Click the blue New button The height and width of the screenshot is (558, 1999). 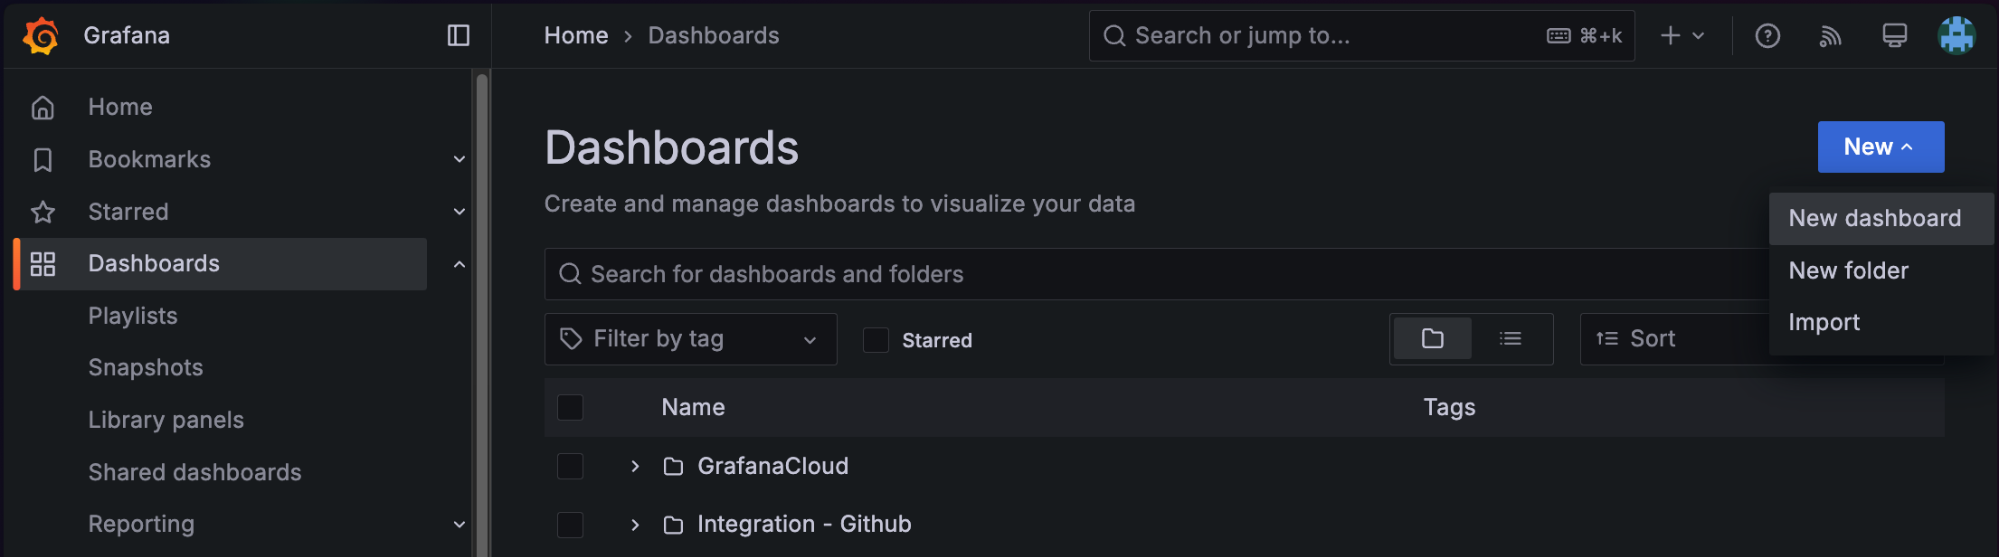click(1880, 147)
